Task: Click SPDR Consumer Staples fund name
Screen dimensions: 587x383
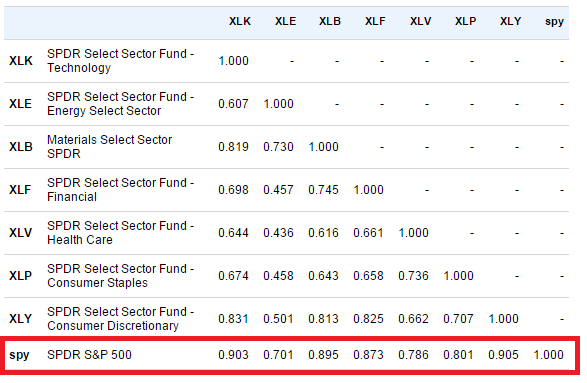Action: (x=121, y=276)
